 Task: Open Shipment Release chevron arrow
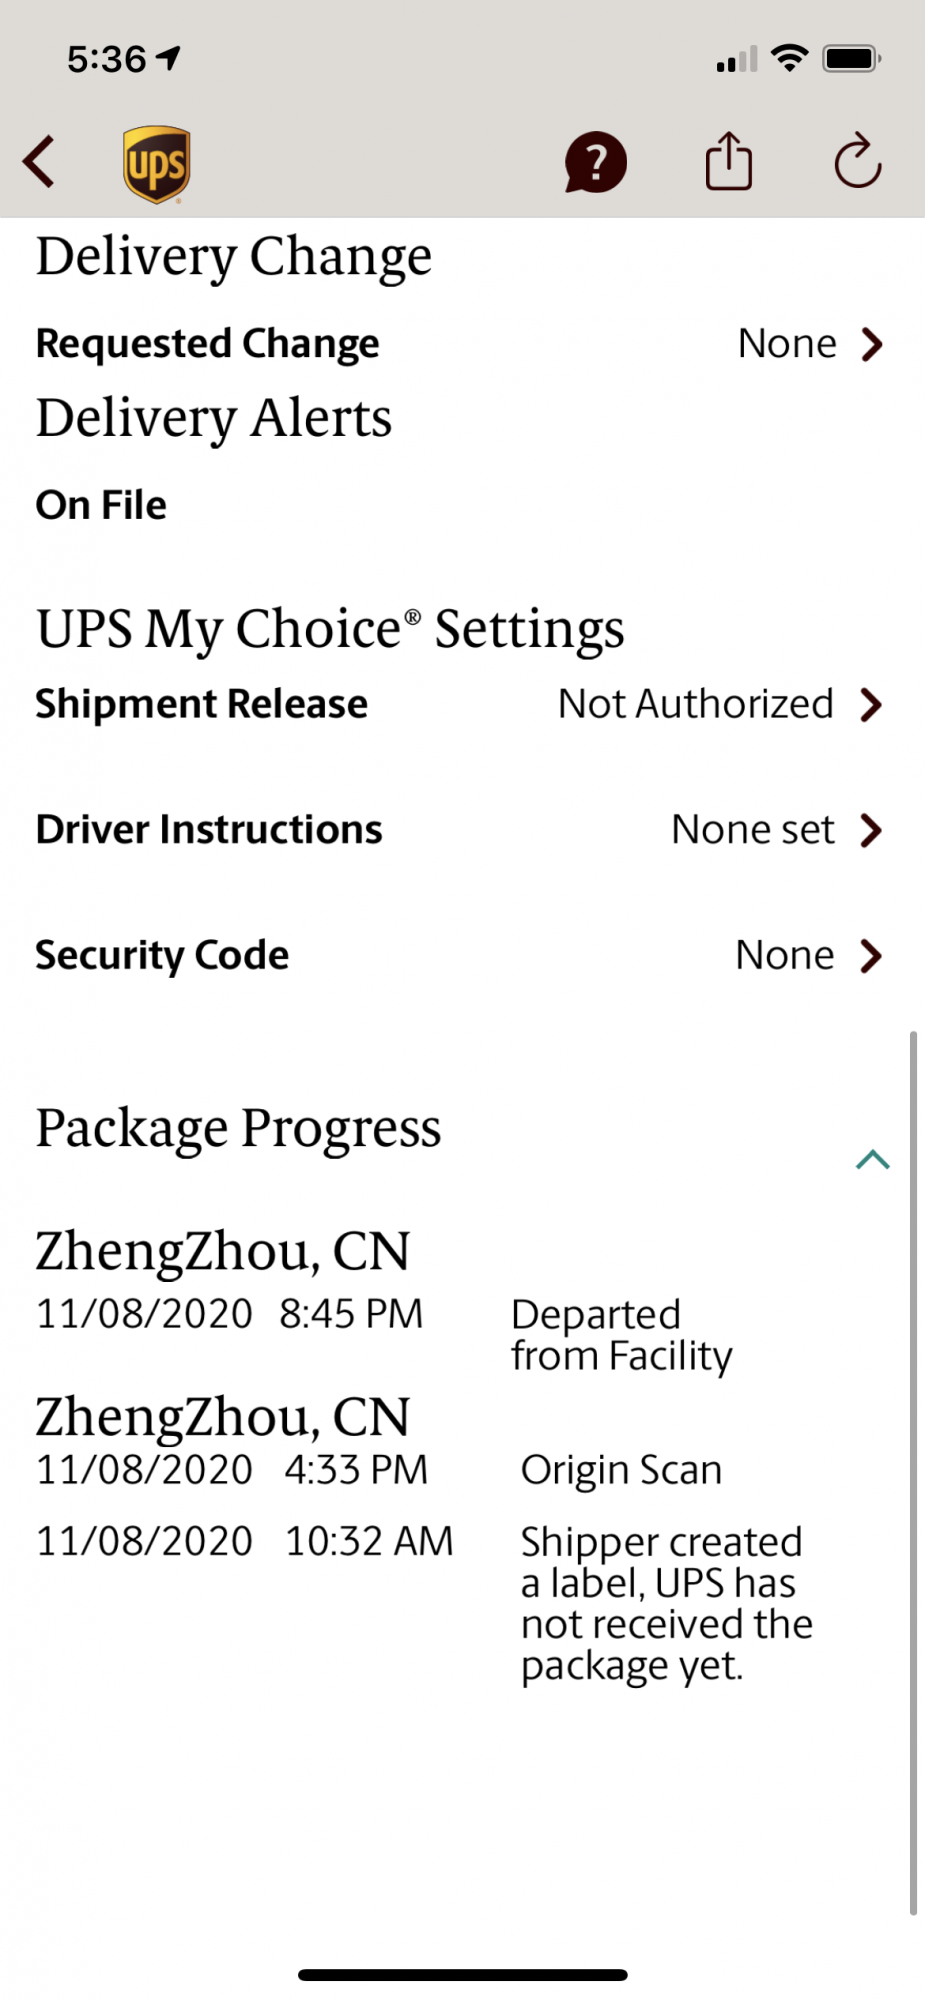(x=872, y=705)
